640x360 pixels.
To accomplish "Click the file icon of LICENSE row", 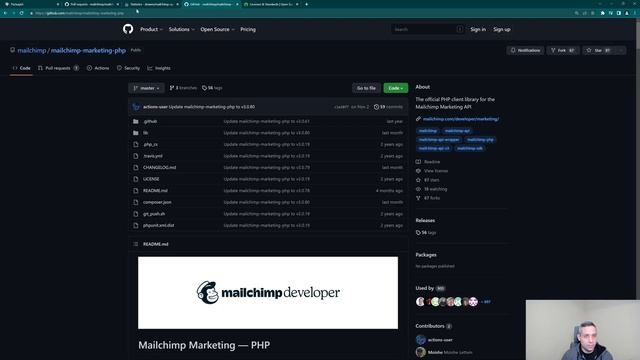I will point(136,179).
